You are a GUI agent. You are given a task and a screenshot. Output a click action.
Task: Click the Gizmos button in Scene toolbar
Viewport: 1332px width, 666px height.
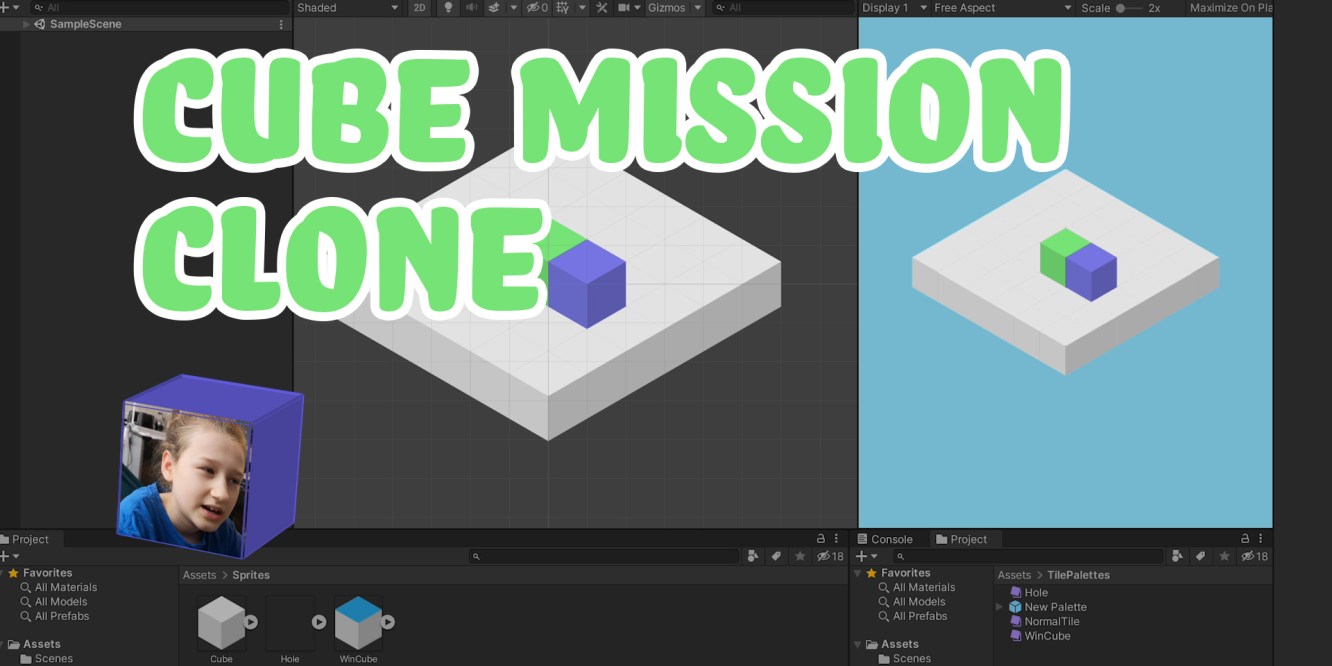point(667,8)
